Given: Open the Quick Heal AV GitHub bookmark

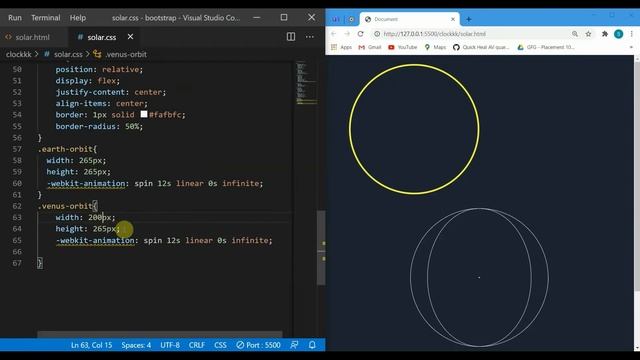Looking at the screenshot, I should click(x=481, y=47).
